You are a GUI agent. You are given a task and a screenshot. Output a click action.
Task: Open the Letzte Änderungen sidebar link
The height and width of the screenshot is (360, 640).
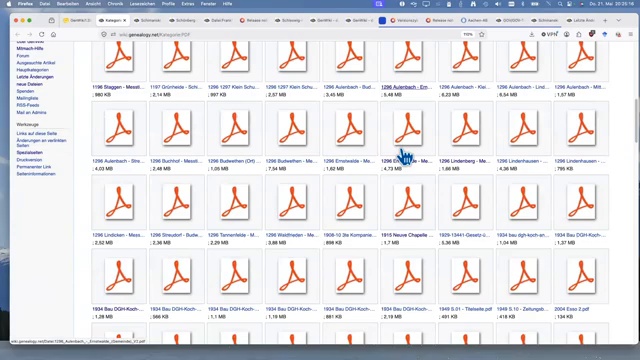click(35, 77)
